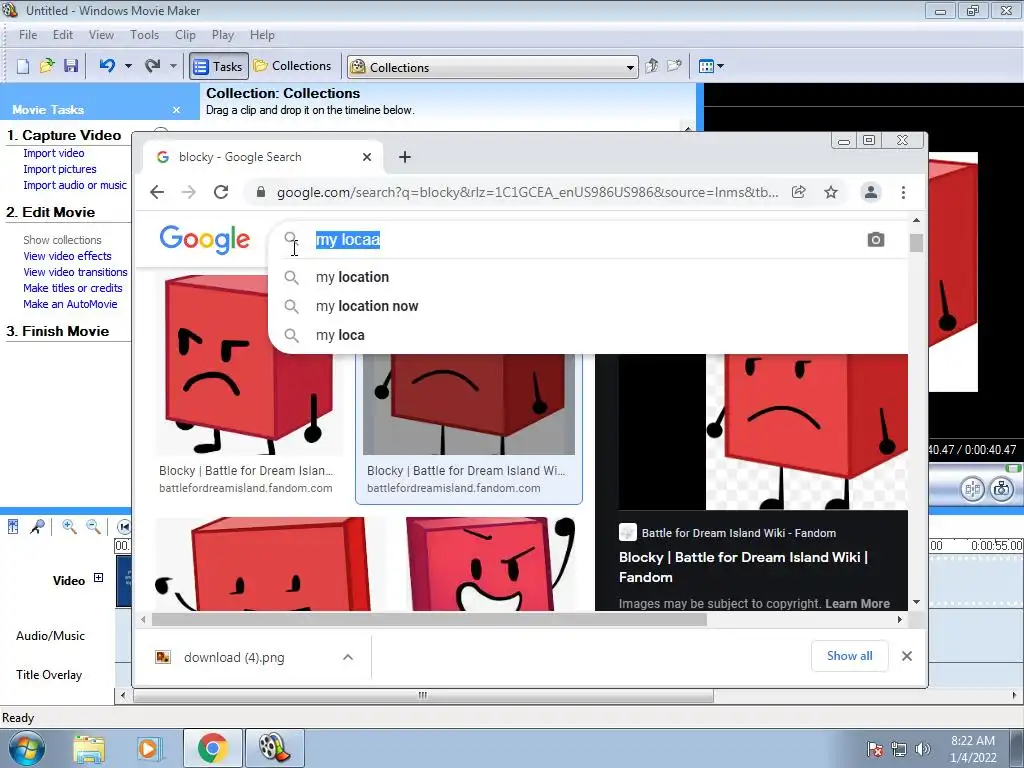The height and width of the screenshot is (768, 1024).
Task: Collapse the 2. Edit Movie section
Action: [50, 212]
